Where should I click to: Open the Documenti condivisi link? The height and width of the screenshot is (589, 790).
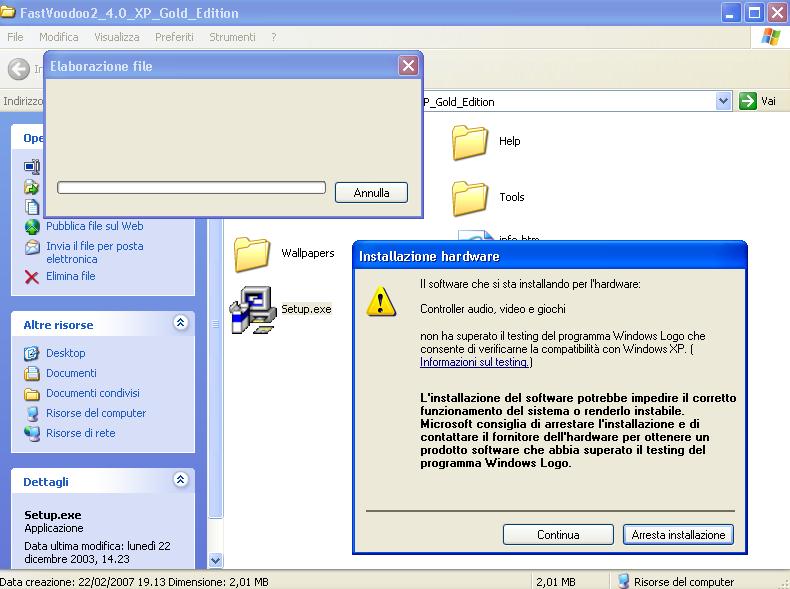(x=93, y=393)
